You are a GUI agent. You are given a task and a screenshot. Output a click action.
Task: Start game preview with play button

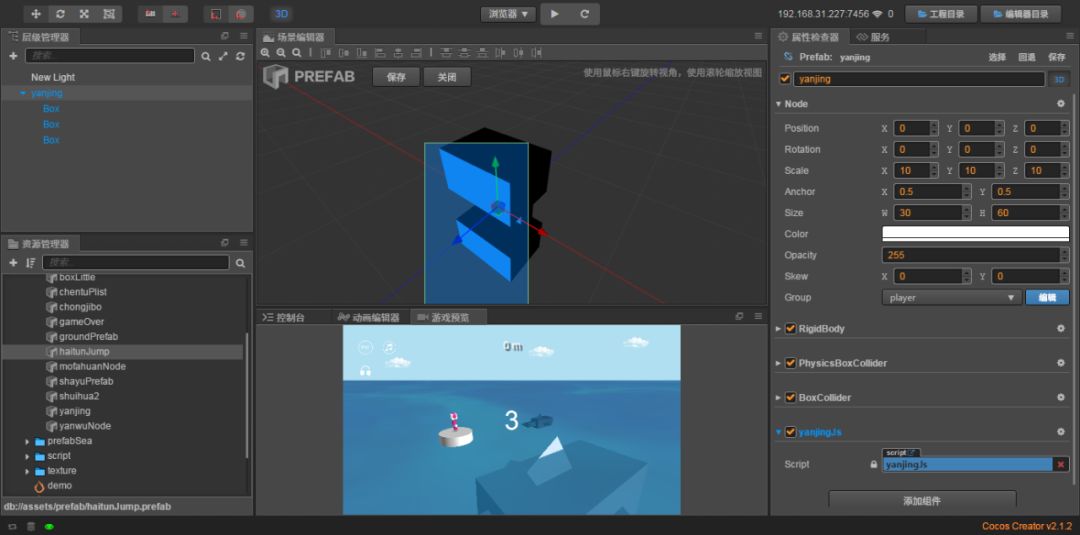(x=555, y=14)
